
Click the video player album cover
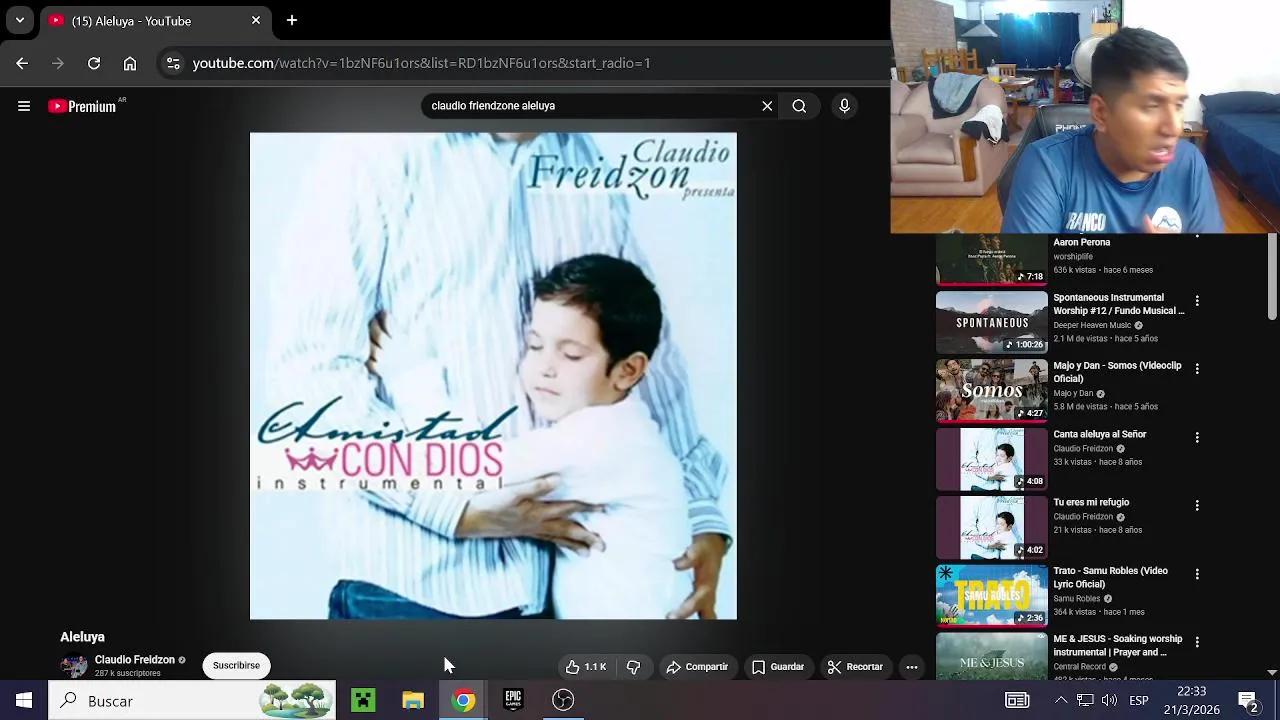pos(493,376)
